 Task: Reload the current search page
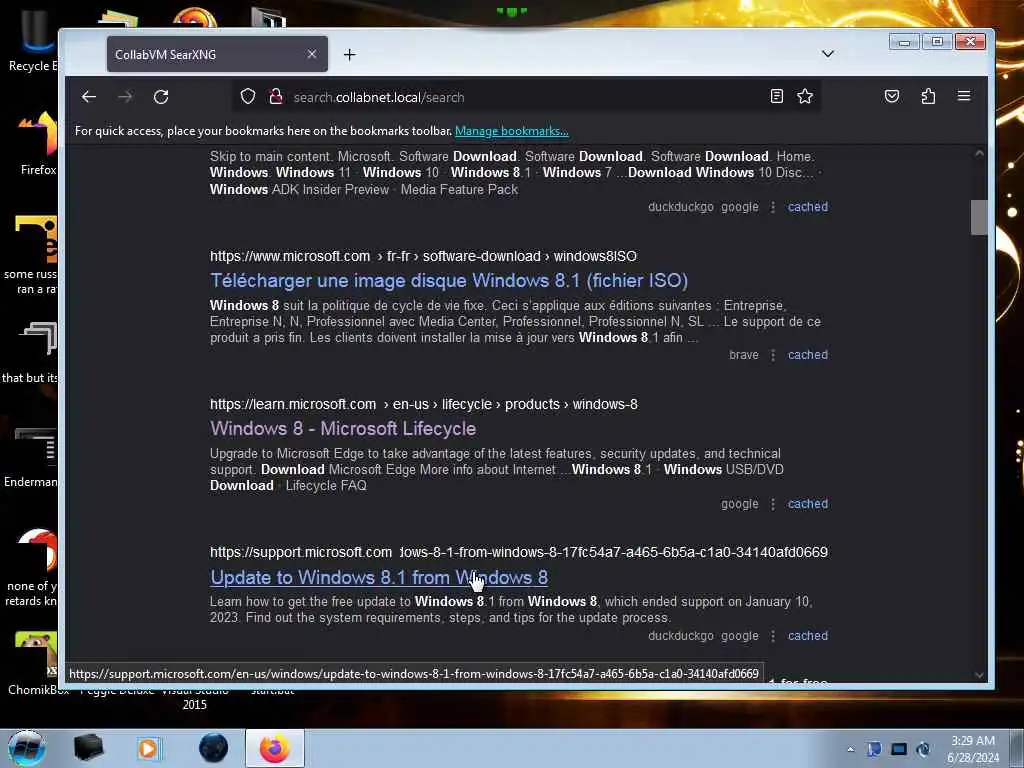[161, 97]
